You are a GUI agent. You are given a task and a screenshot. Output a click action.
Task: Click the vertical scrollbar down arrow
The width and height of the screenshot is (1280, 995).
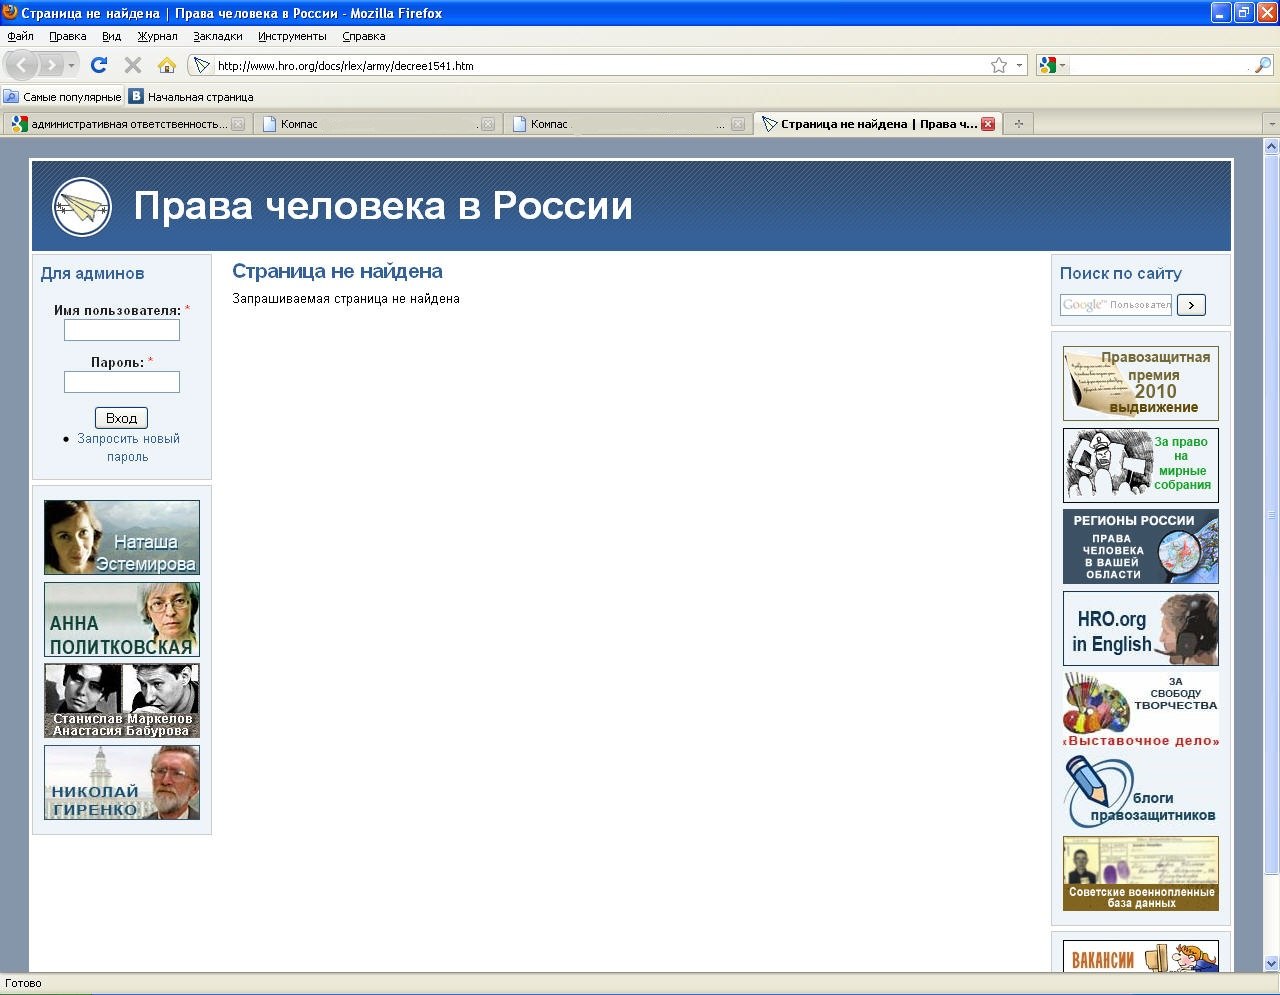click(x=1272, y=964)
